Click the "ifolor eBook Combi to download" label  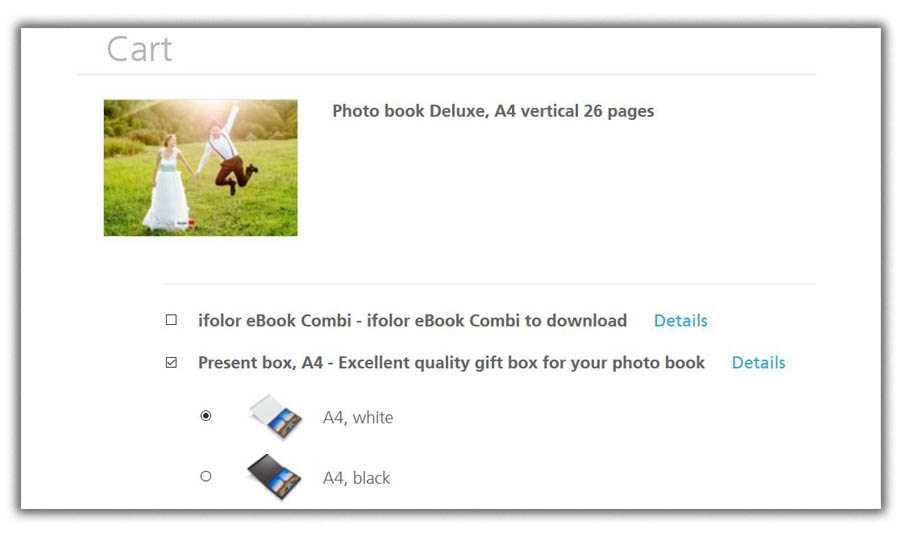pos(496,320)
